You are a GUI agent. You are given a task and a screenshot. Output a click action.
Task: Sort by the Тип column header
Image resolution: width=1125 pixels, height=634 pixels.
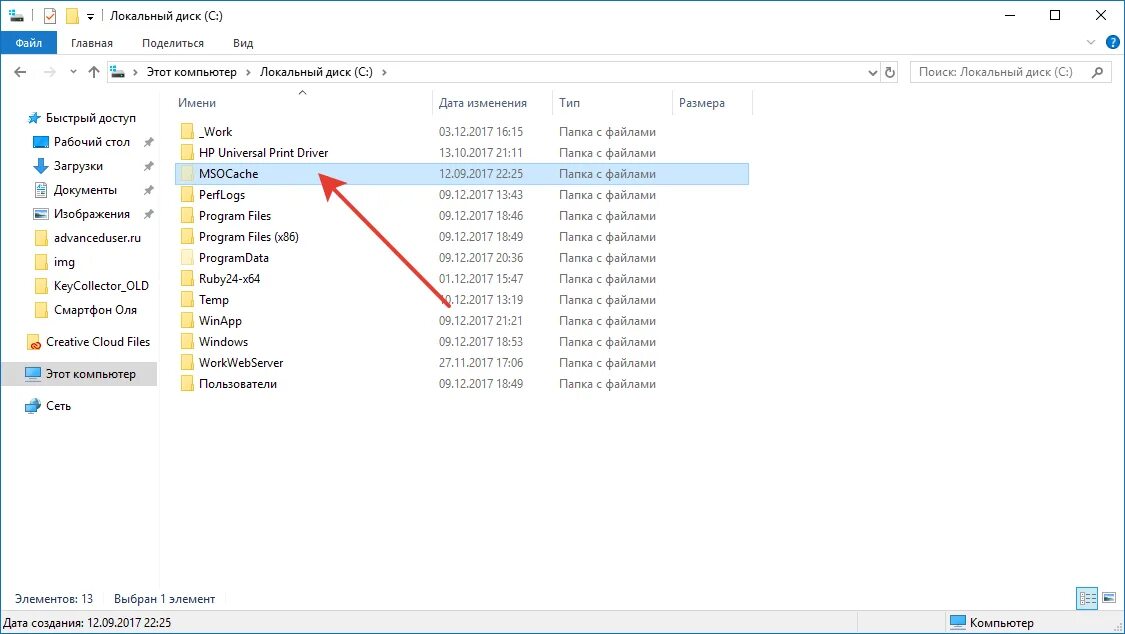[x=612, y=103]
